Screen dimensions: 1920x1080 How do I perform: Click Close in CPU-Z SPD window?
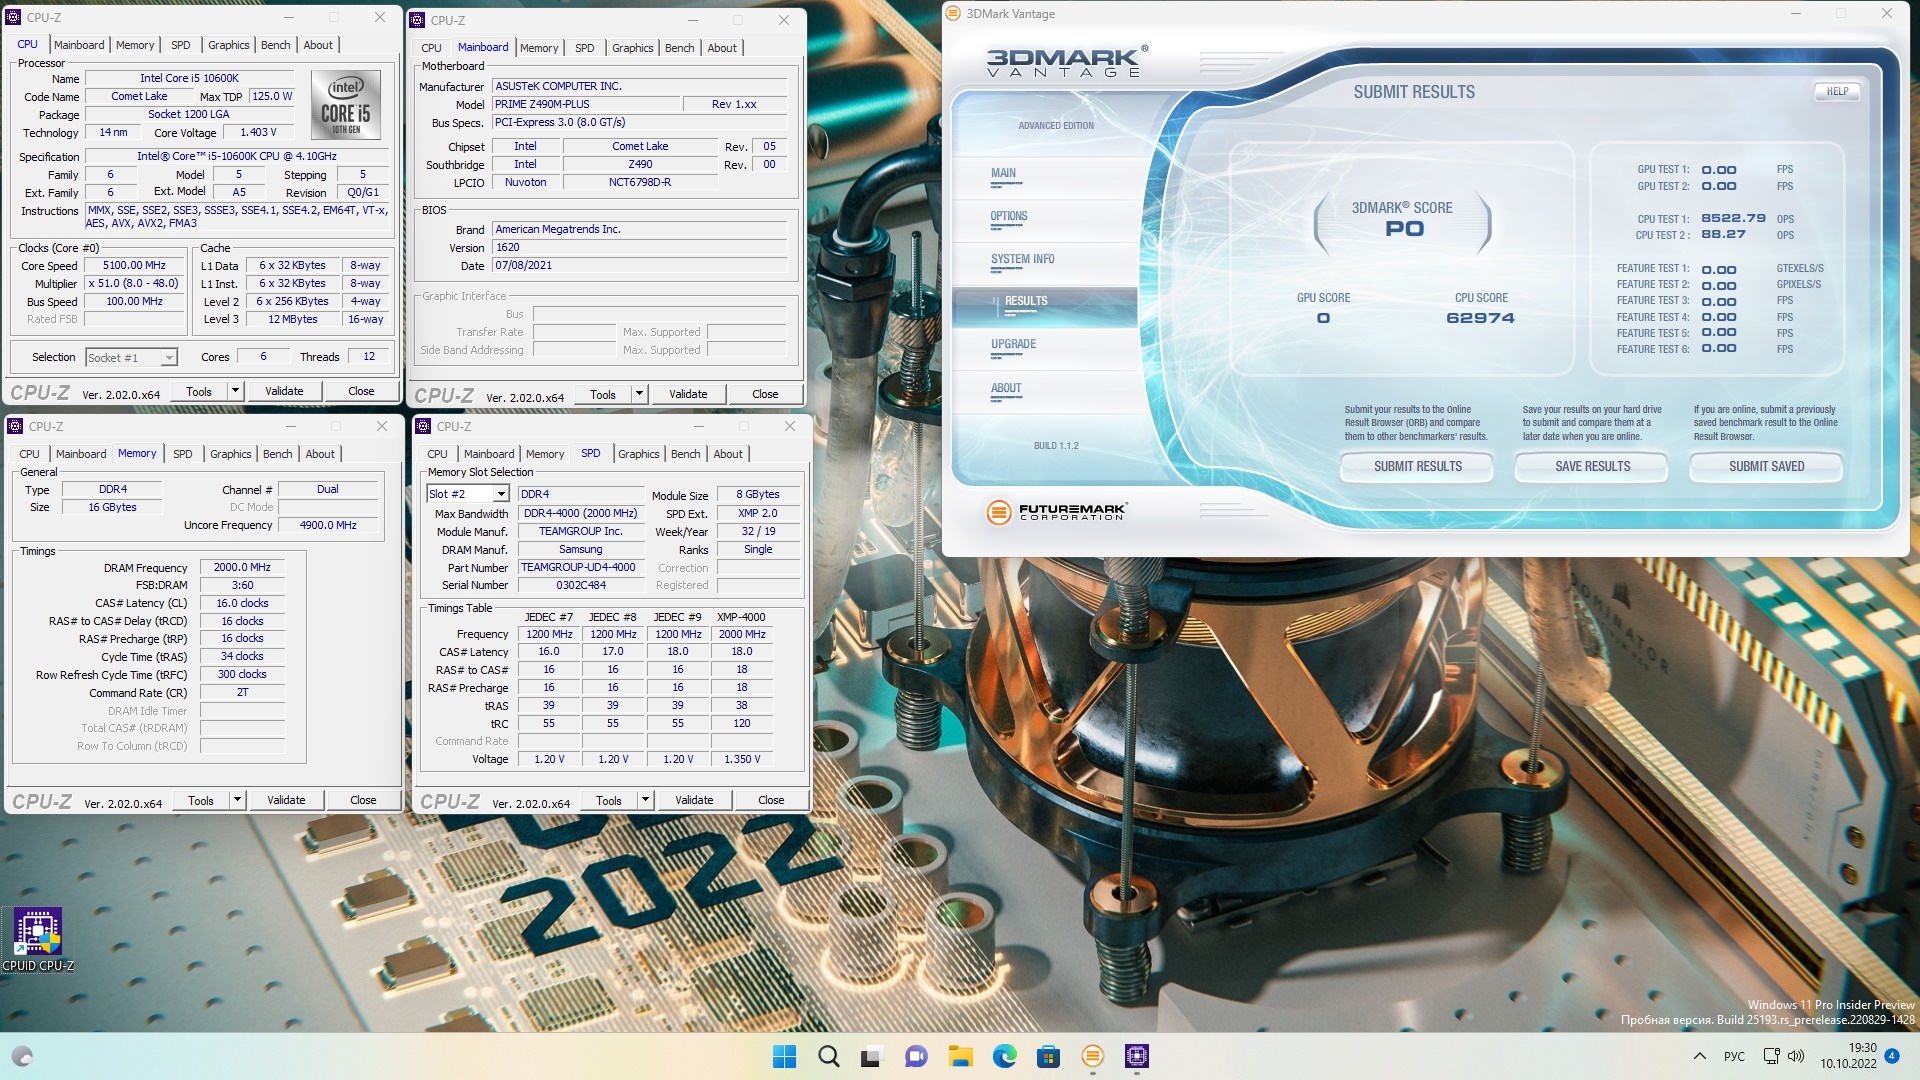[771, 800]
